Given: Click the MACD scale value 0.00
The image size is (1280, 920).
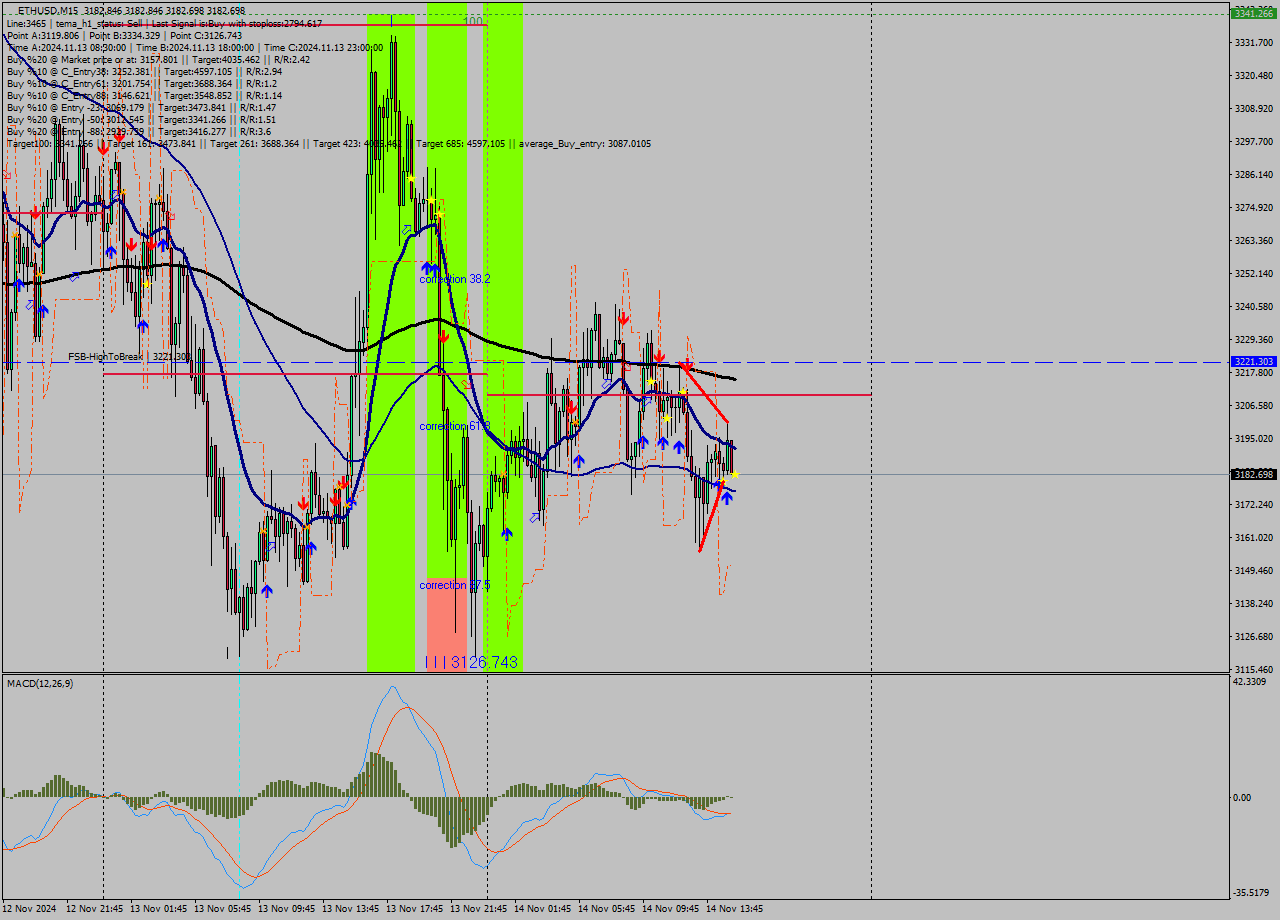Looking at the screenshot, I should click(1242, 797).
